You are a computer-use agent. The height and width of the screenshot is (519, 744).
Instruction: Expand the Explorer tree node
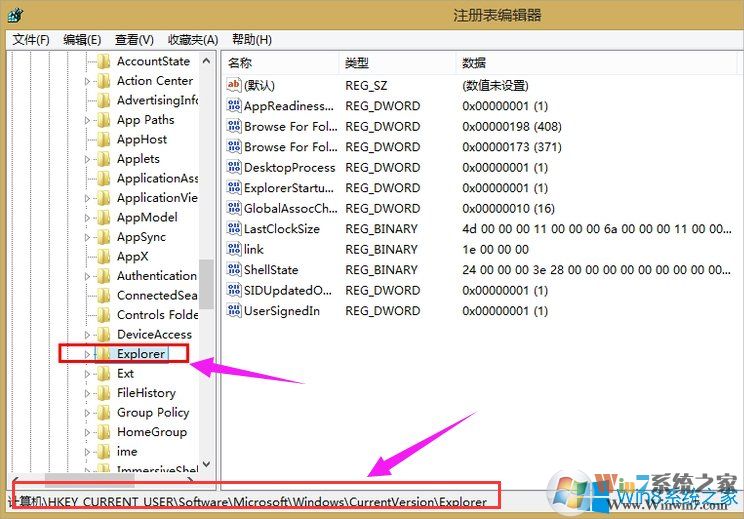tap(87, 354)
